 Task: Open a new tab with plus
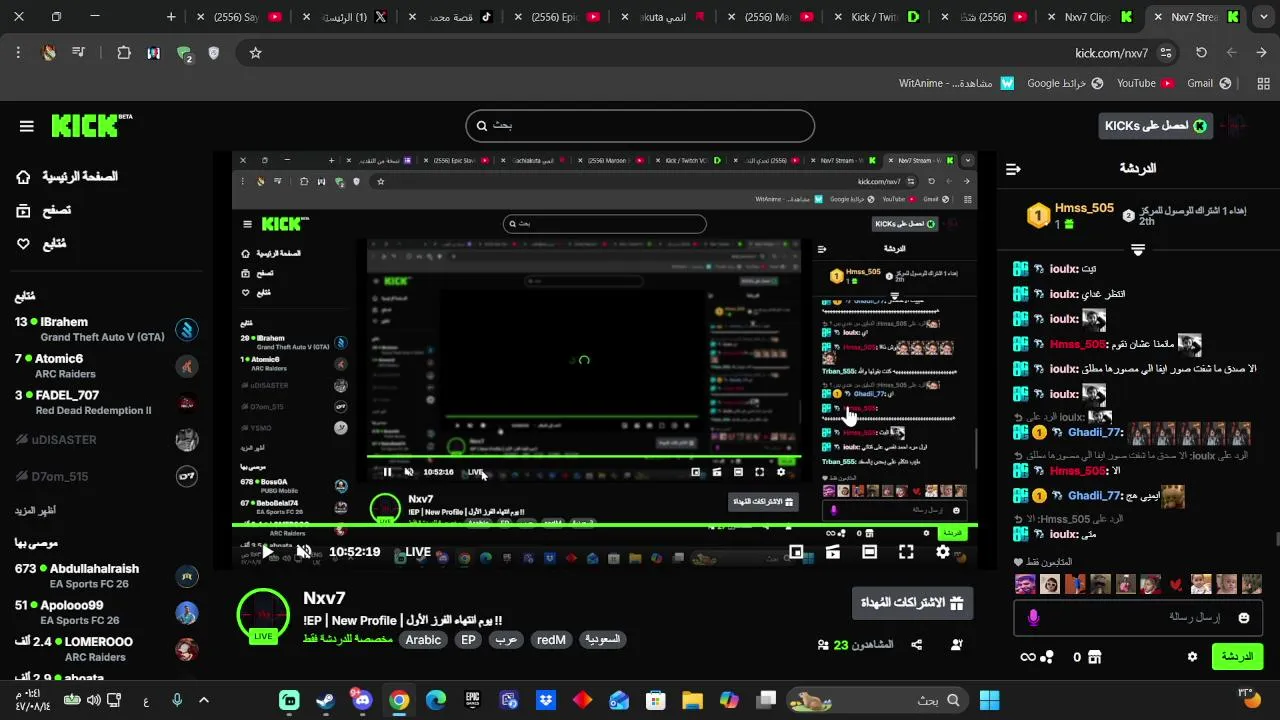click(171, 17)
